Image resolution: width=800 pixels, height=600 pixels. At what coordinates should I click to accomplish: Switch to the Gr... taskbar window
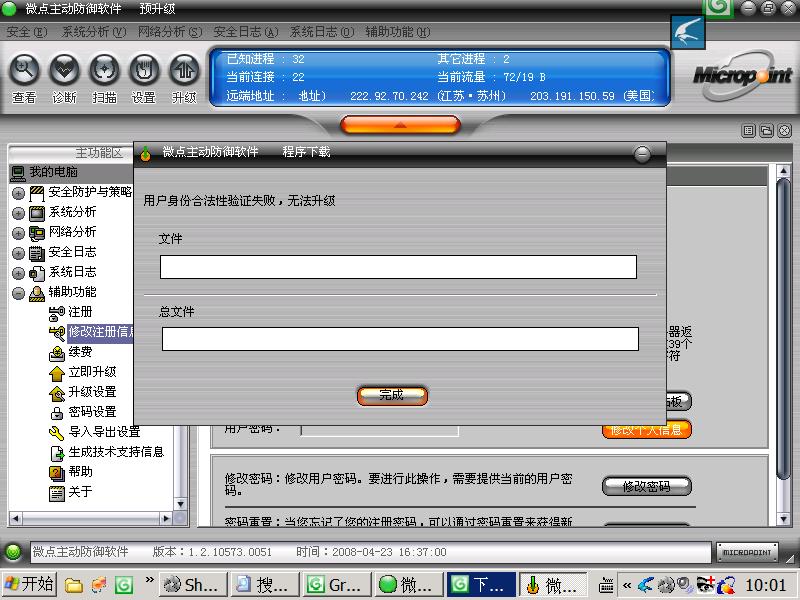(336, 585)
